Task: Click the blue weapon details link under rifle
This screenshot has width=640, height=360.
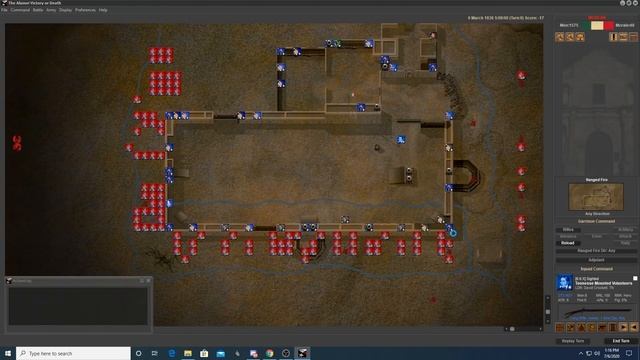Action: pos(598,318)
